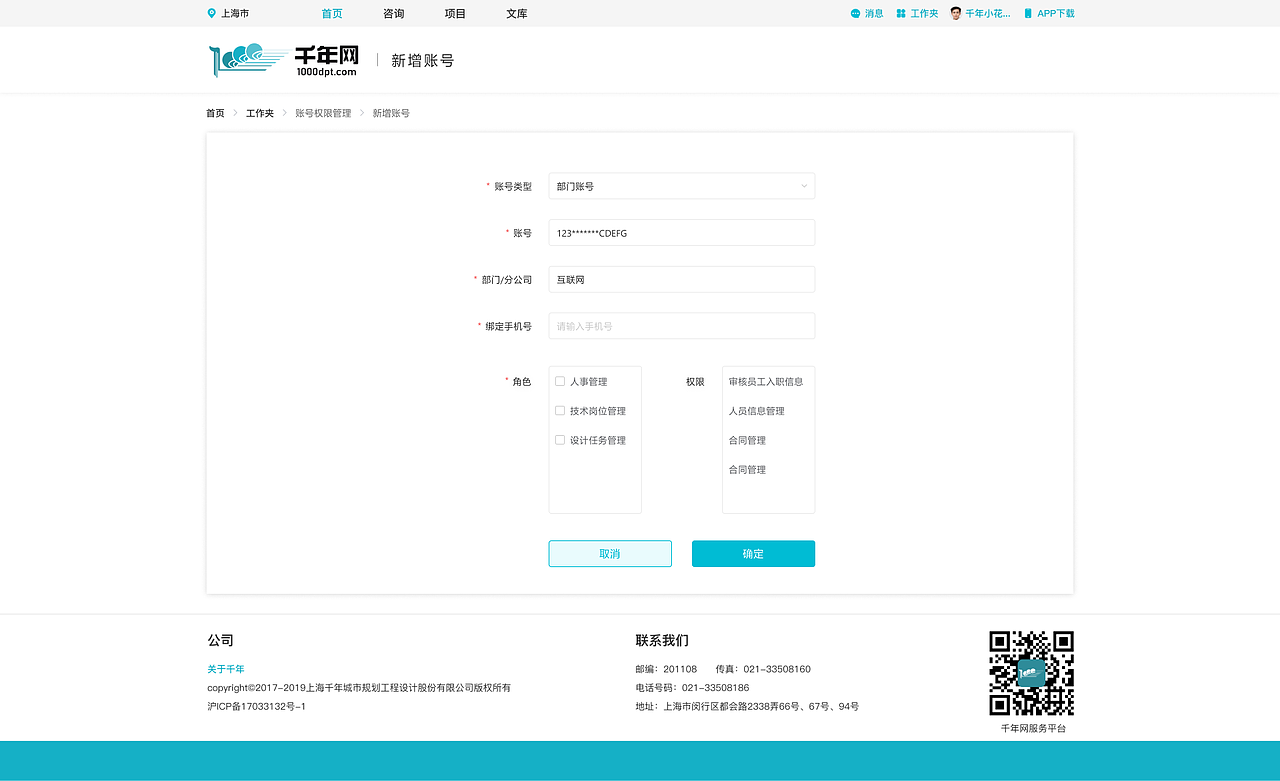Screen dimensions: 1280x781
Task: Click the 取消 button
Action: (610, 554)
